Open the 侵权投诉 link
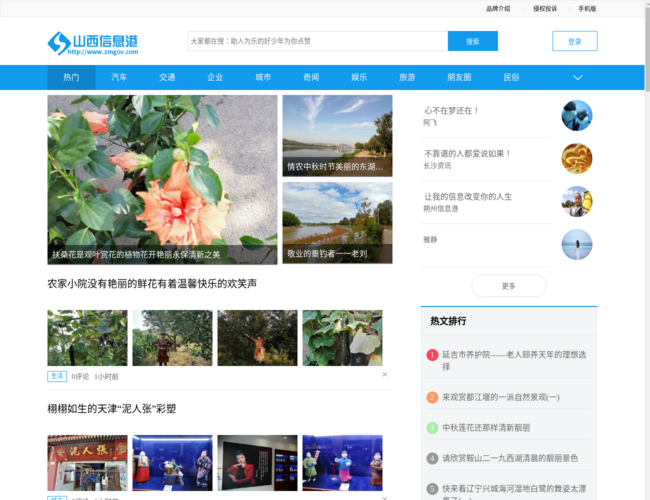 click(545, 8)
